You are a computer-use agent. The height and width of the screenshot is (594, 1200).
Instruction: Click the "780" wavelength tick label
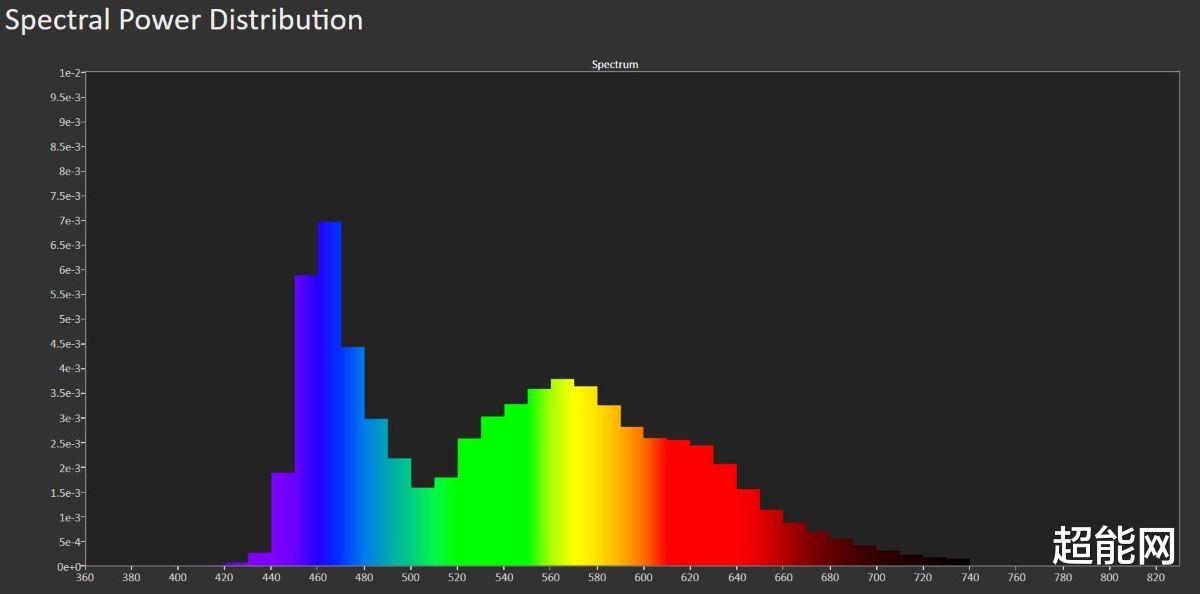tap(1063, 578)
